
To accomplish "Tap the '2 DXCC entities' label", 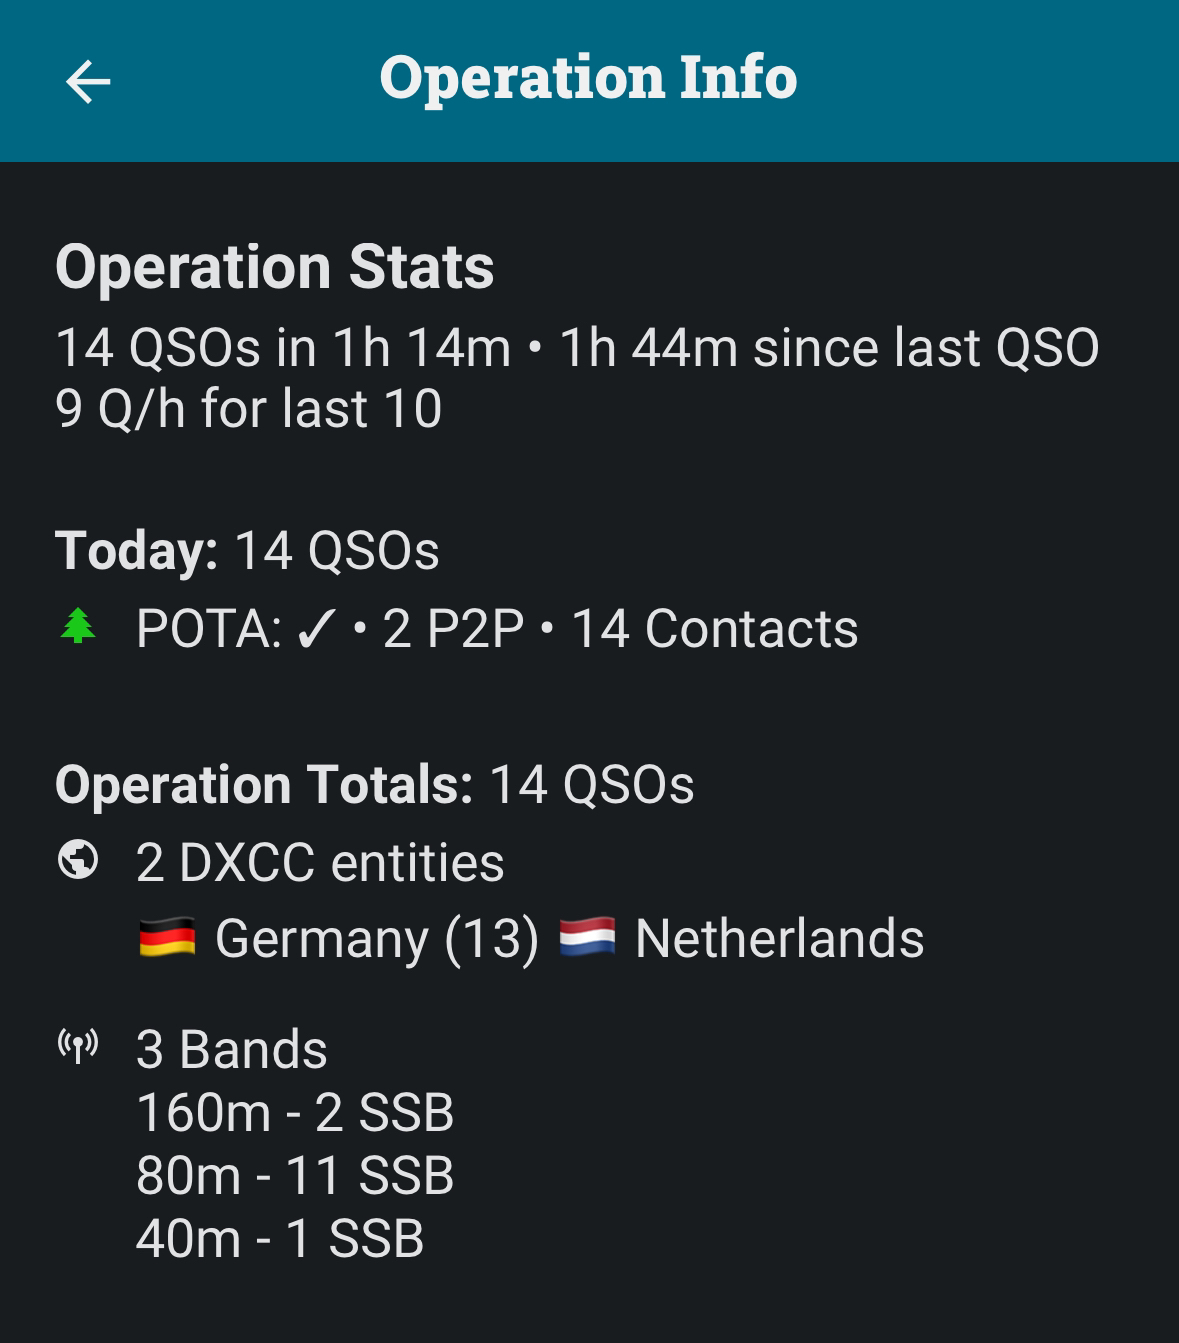I will coord(320,862).
